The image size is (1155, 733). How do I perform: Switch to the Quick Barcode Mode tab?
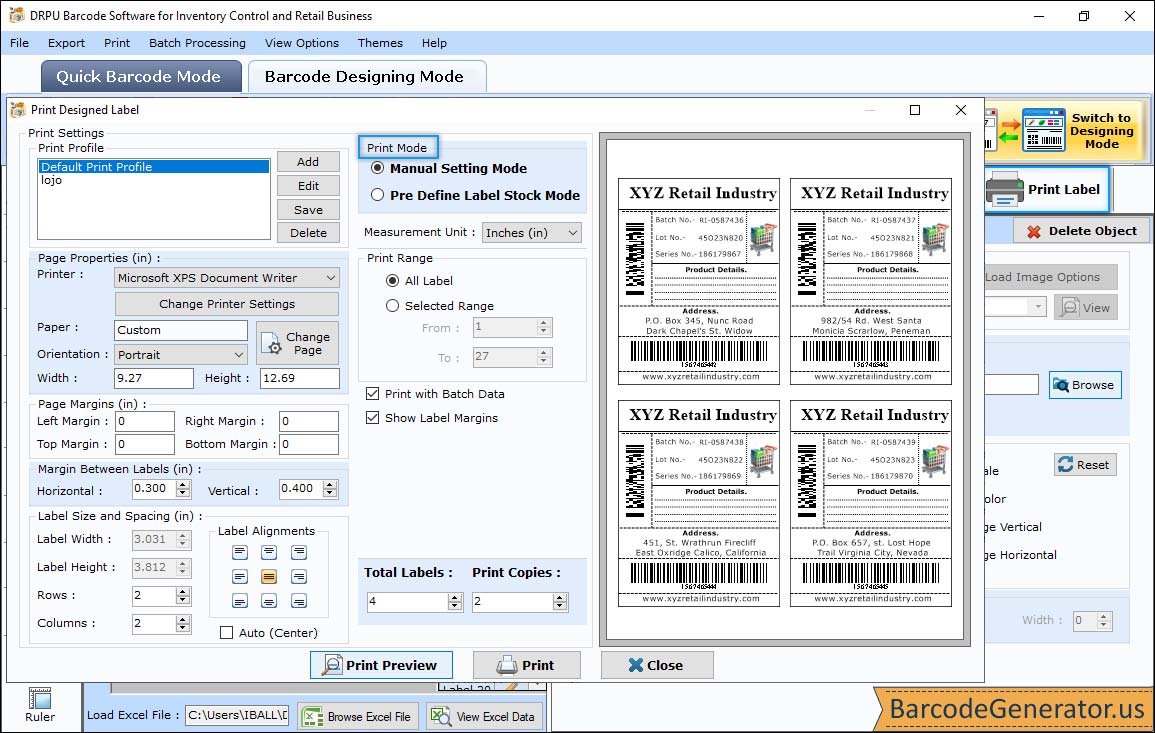coord(141,77)
